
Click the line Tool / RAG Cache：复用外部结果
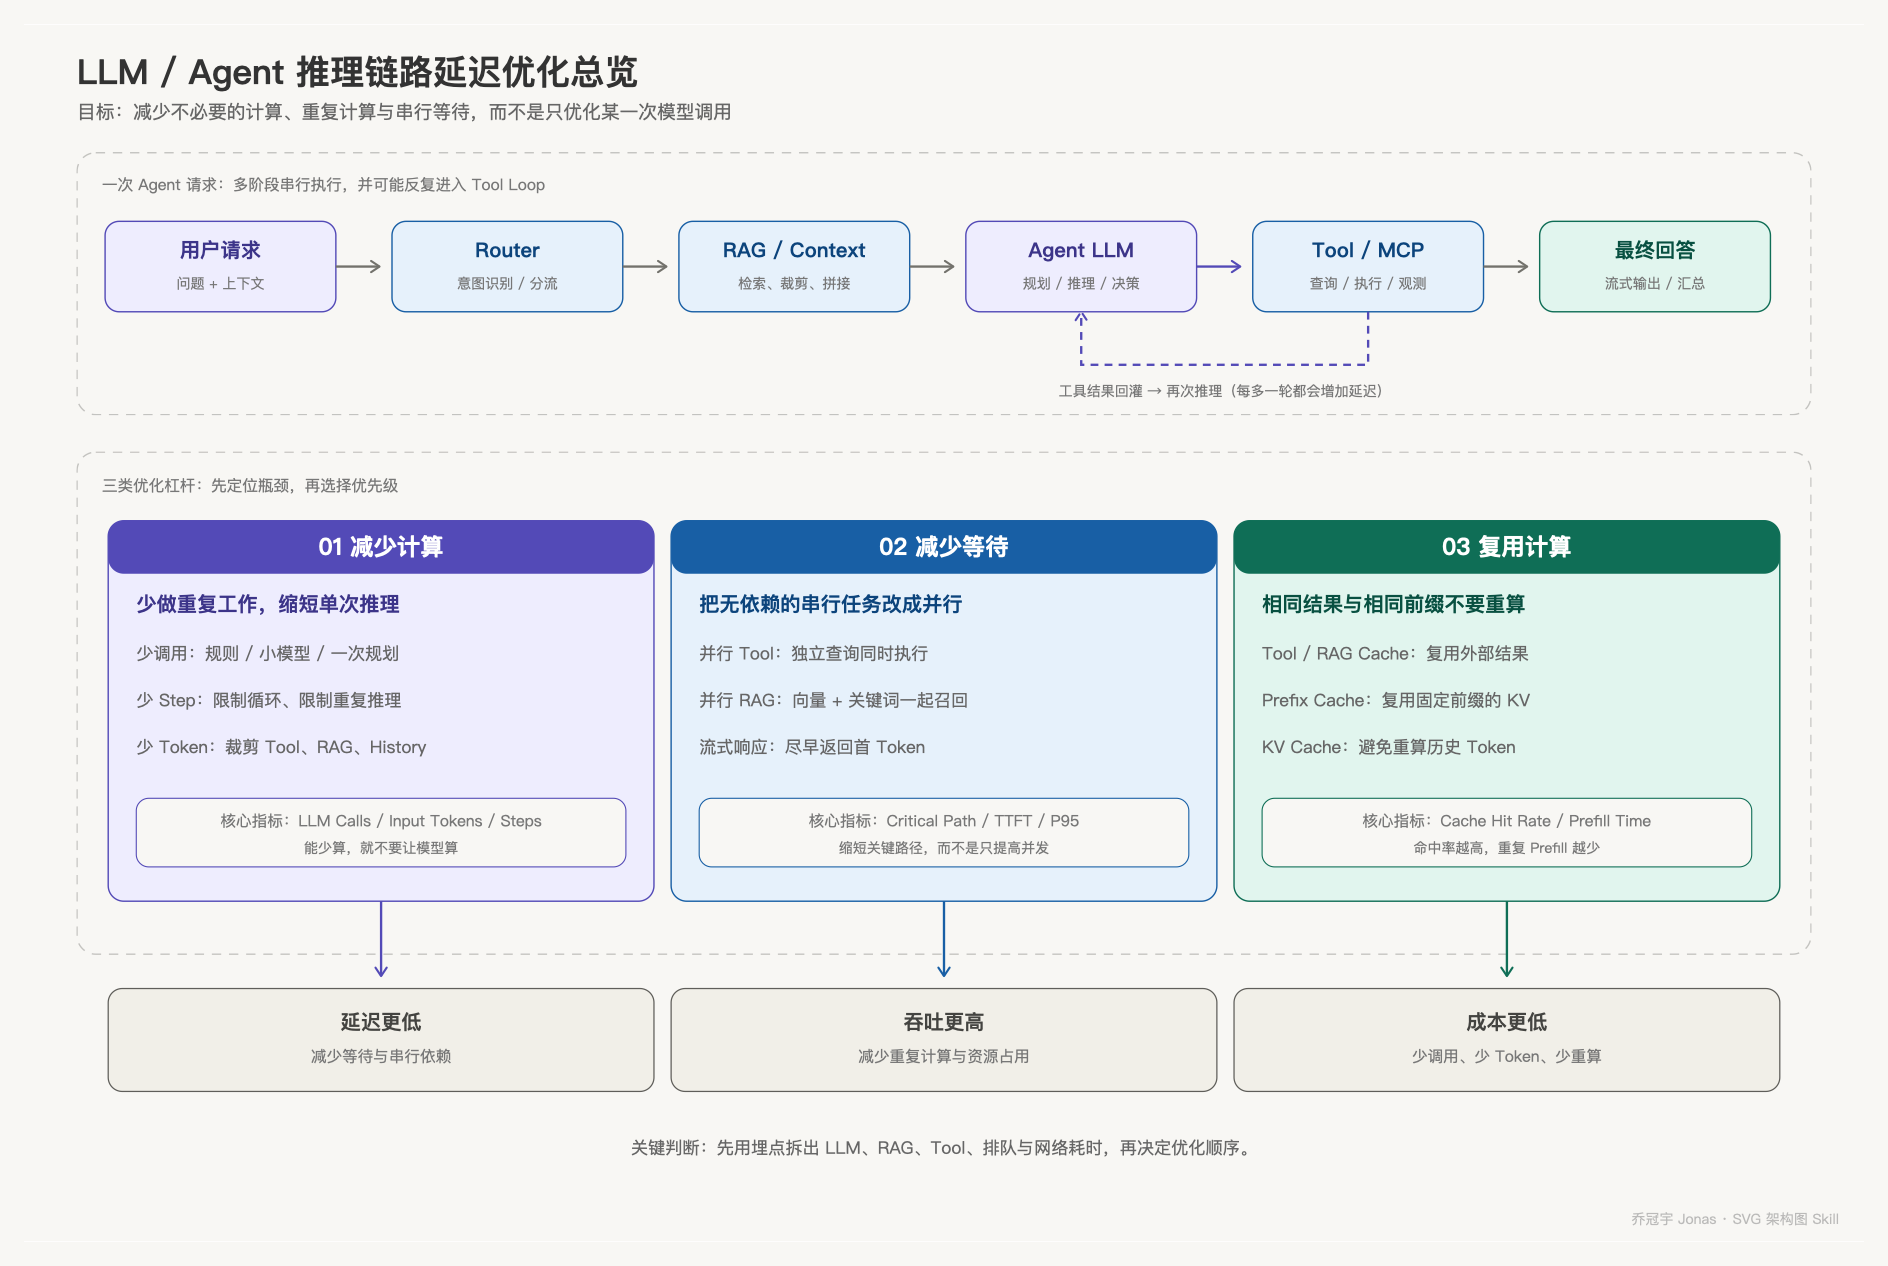[x=1395, y=654]
